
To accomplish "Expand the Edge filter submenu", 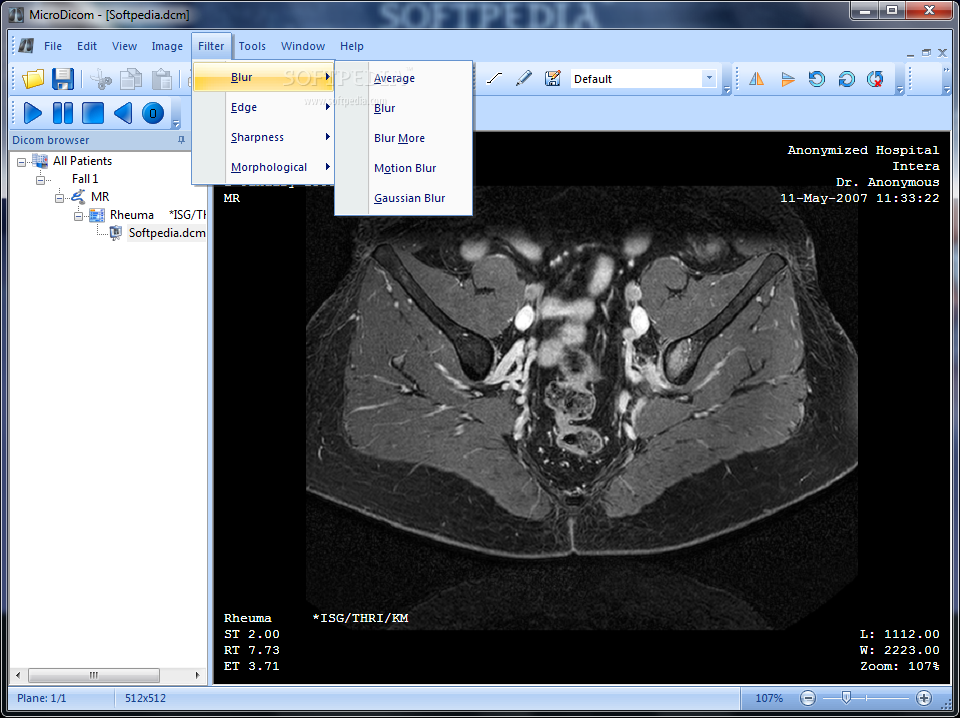I will point(263,107).
